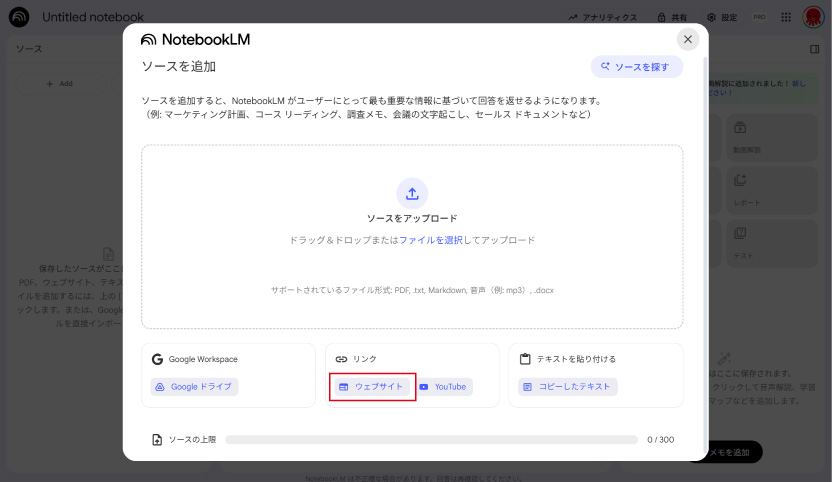Screen dimensions: 832x482
Task: Open the ファイルを選択 link
Action: 430,240
